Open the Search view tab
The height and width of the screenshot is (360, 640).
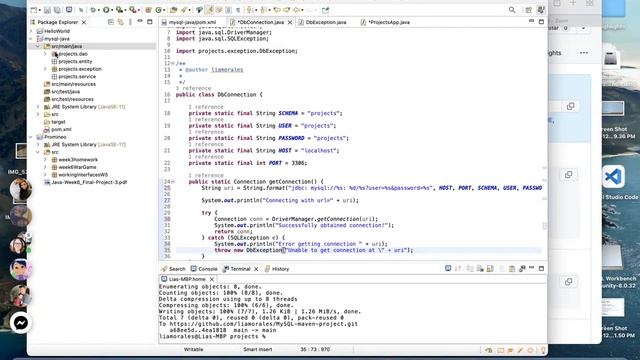click(173, 269)
